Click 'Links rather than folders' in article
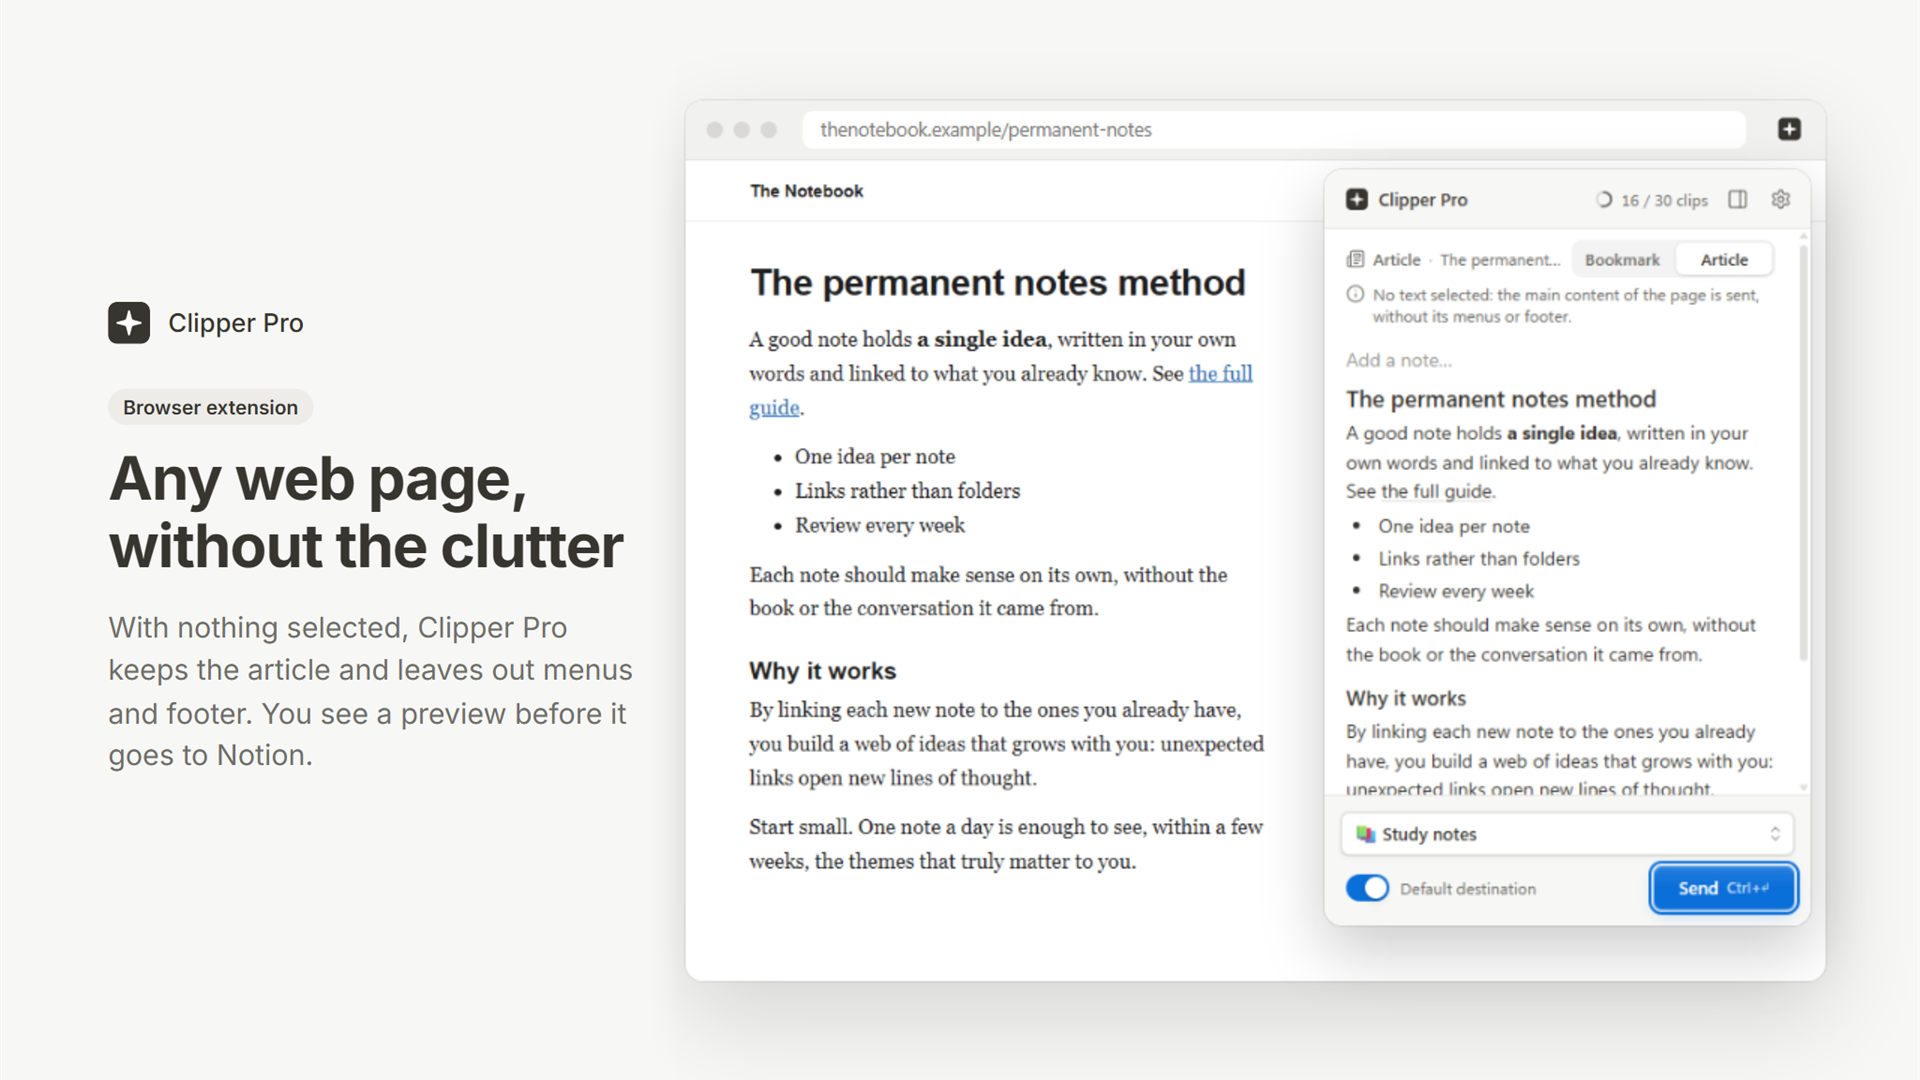This screenshot has height=1080, width=1920. (x=907, y=491)
